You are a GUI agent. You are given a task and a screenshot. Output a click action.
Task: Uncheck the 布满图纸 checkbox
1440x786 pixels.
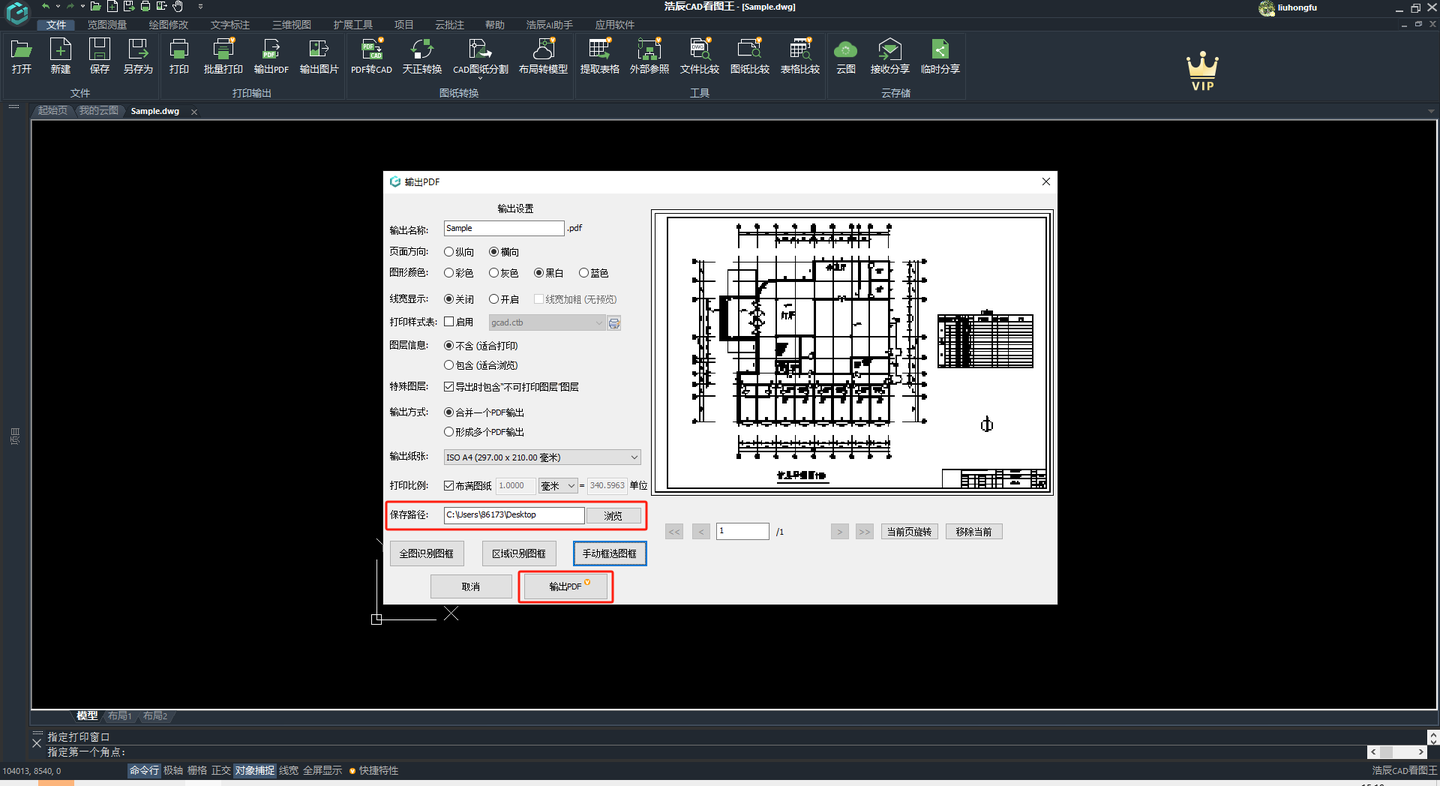[x=449, y=486]
